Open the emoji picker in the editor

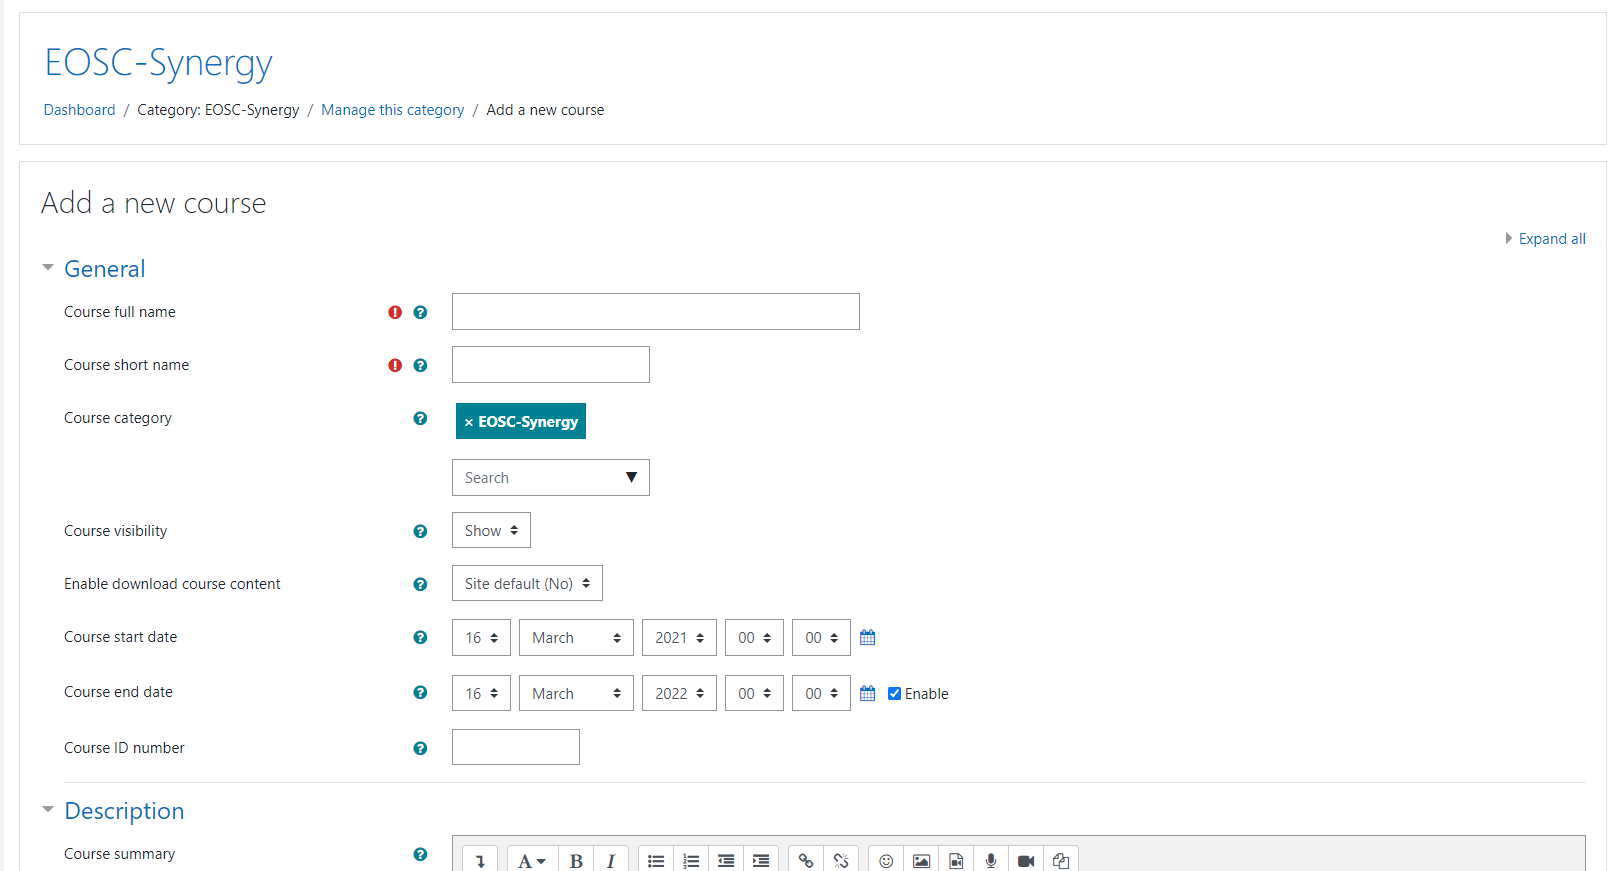click(x=886, y=860)
